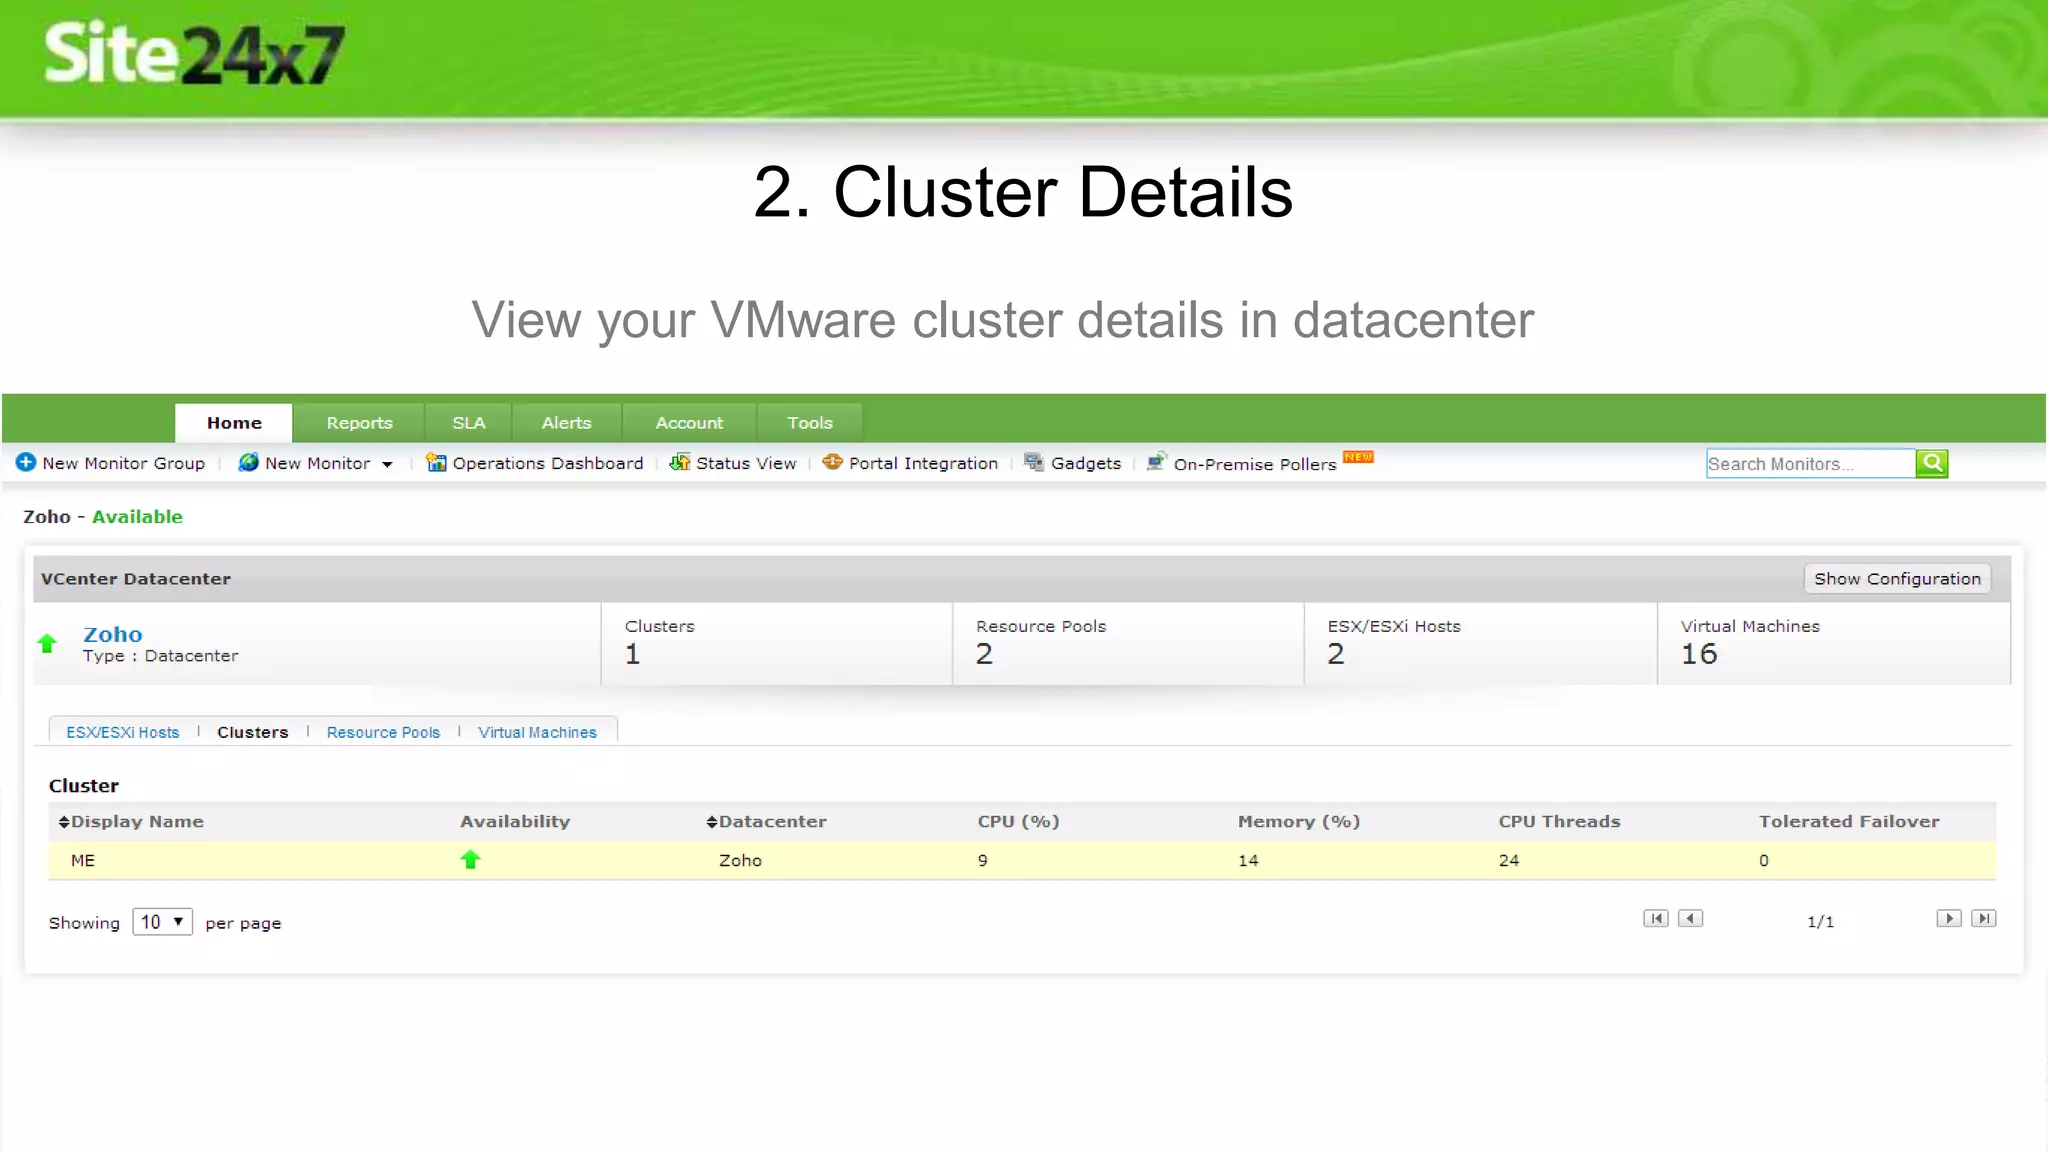
Task: Click the Search Monitors input field
Action: (x=1810, y=463)
